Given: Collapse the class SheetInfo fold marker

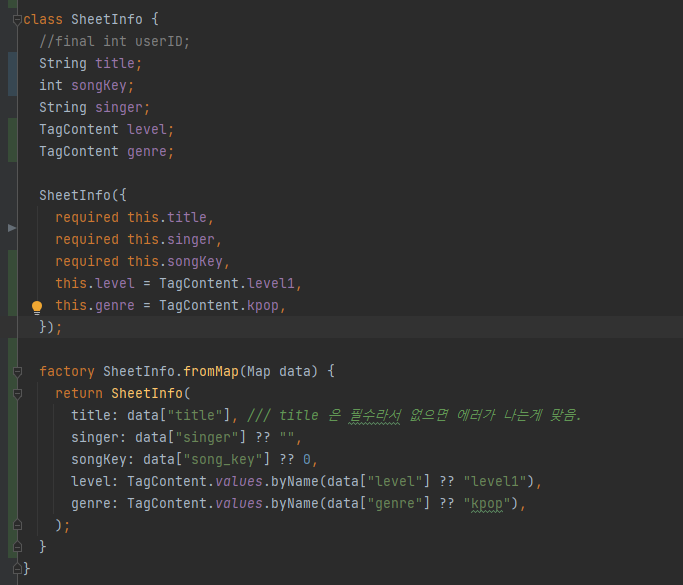Looking at the screenshot, I should pyautogui.click(x=17, y=20).
